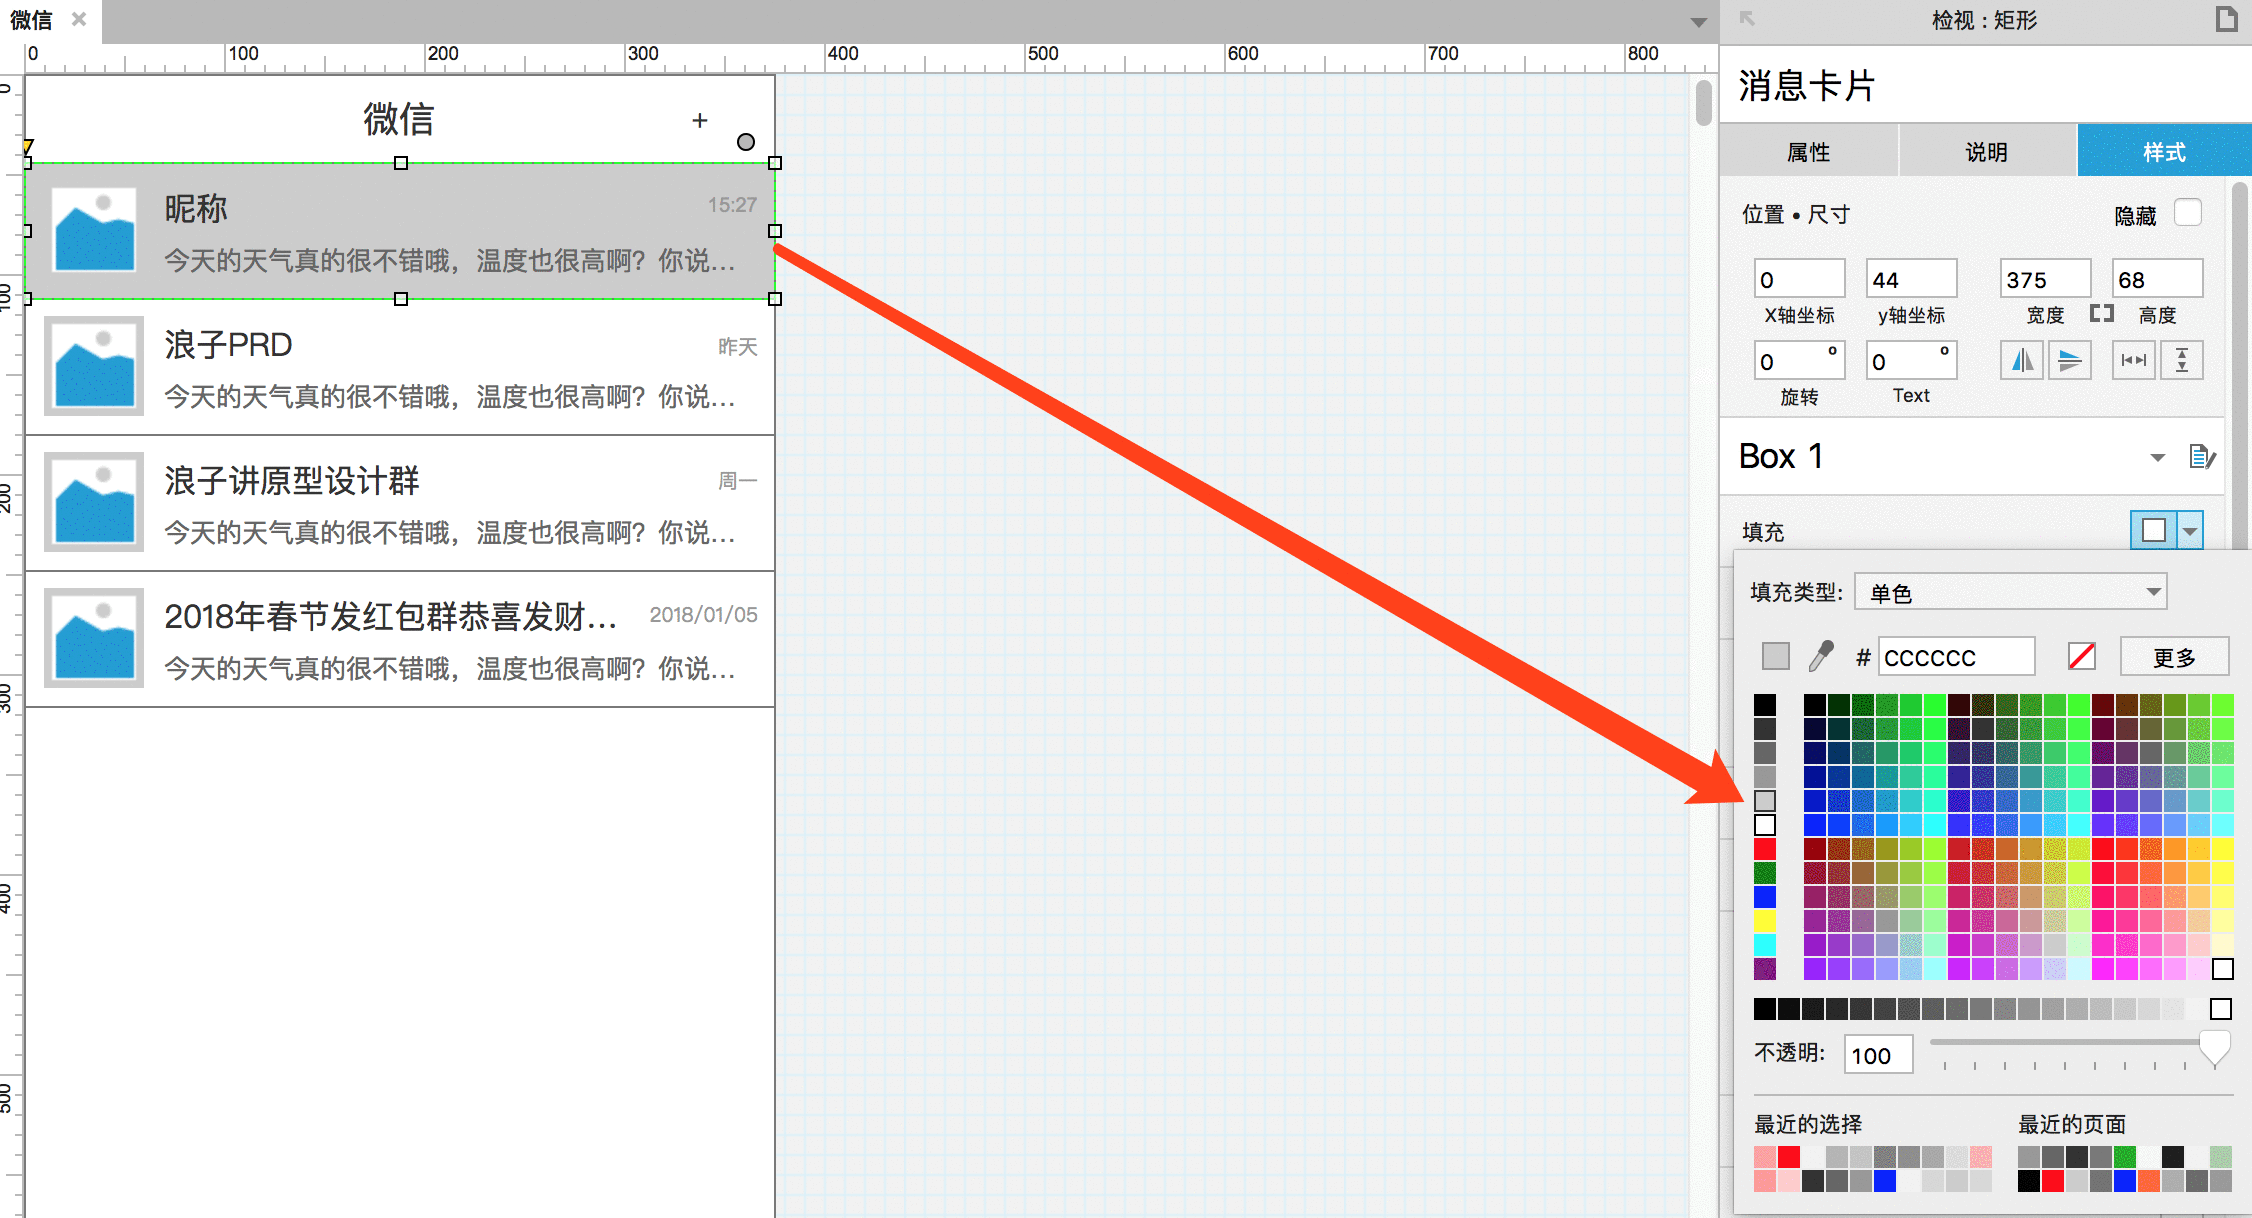
Task: Select the white swatch in the left column
Action: 1765,825
